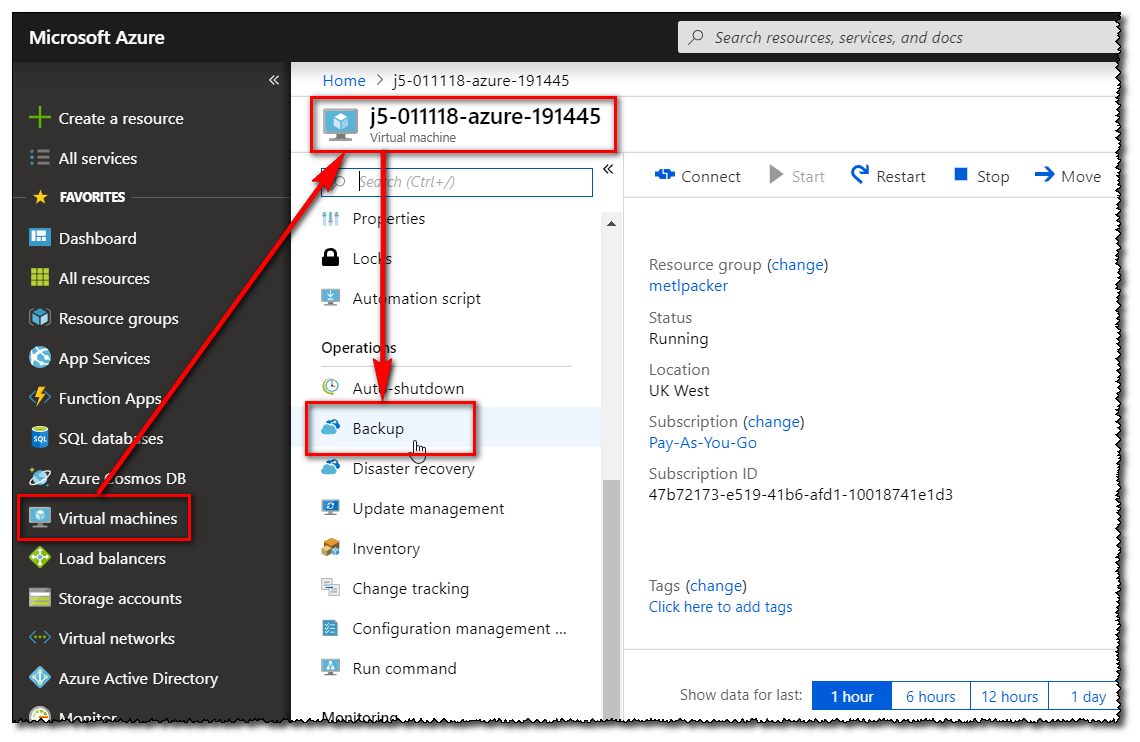Image resolution: width=1140 pixels, height=742 pixels.
Task: Click the Properties bars icon
Action: [330, 218]
